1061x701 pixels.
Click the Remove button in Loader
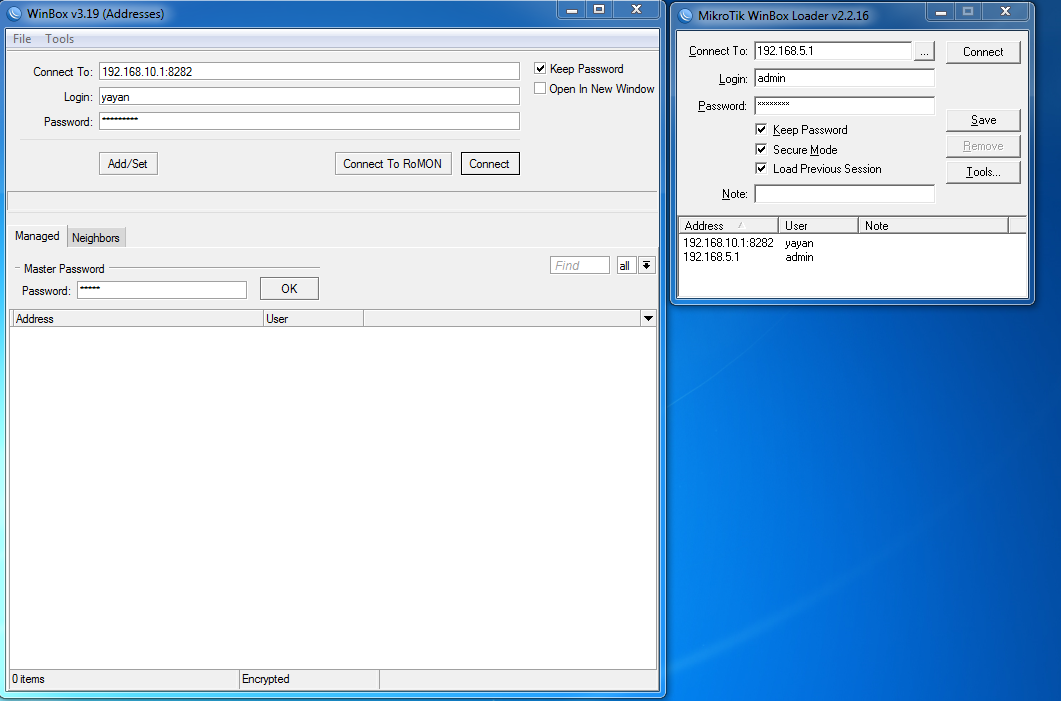point(983,146)
